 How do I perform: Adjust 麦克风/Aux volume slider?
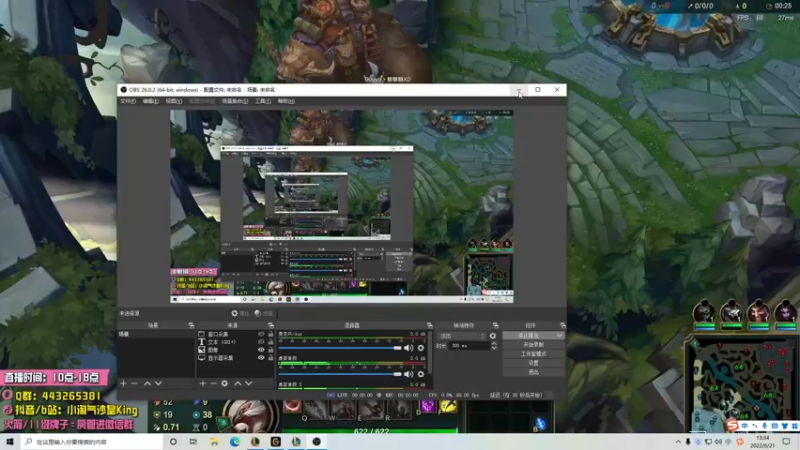340,348
